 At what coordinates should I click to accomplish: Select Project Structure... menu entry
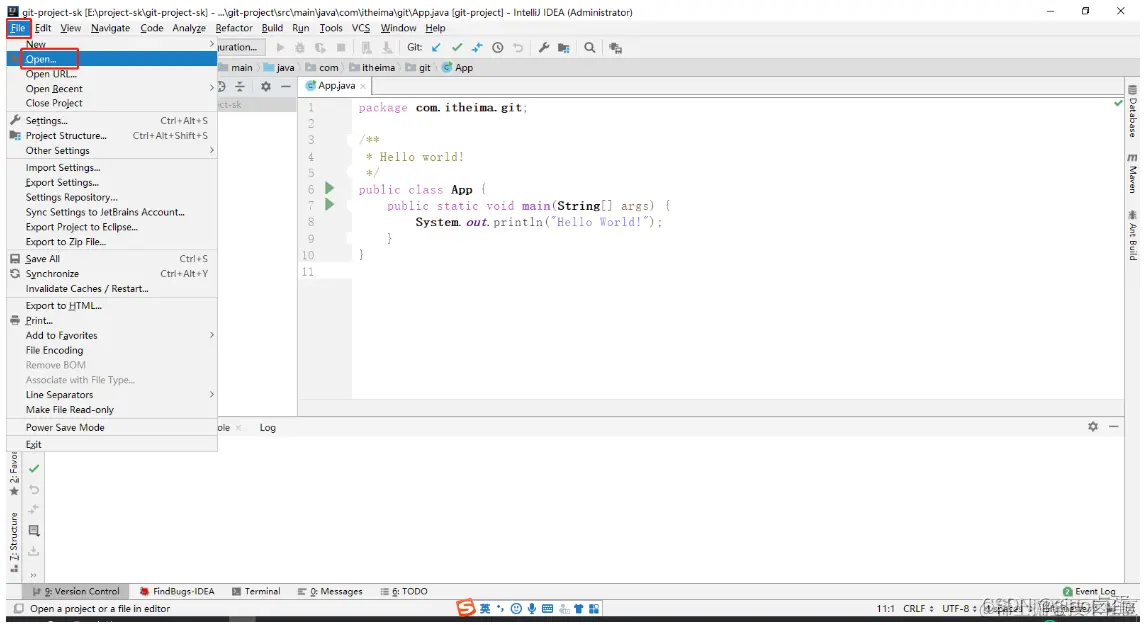point(112,135)
